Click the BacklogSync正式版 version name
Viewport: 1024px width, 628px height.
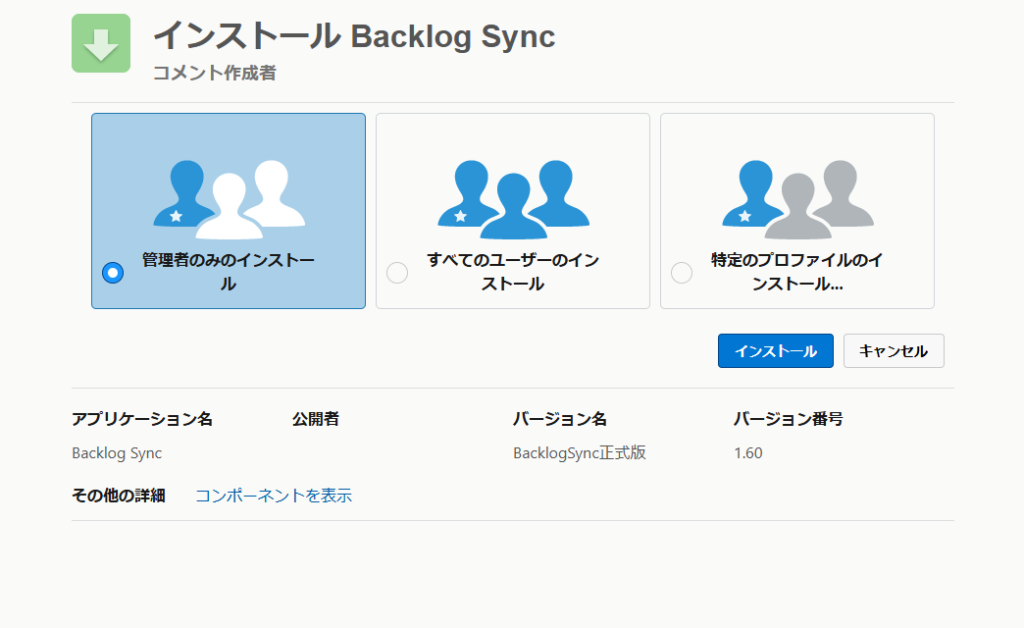[579, 453]
